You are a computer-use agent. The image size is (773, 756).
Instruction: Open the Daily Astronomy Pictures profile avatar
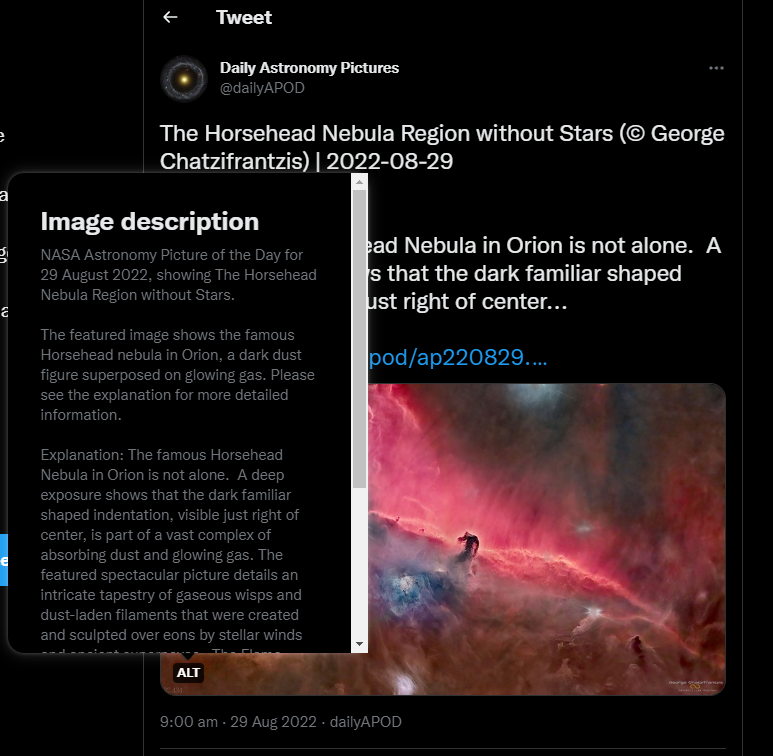coord(184,79)
